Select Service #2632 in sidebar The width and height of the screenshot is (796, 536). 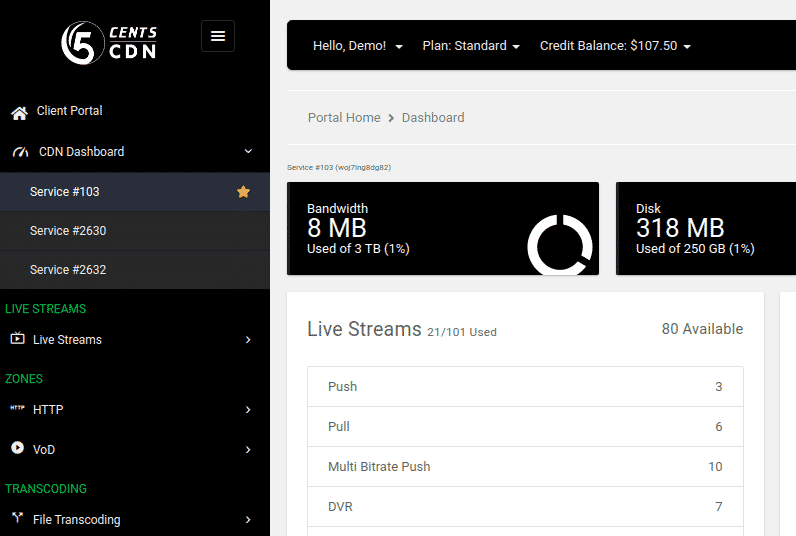point(135,270)
